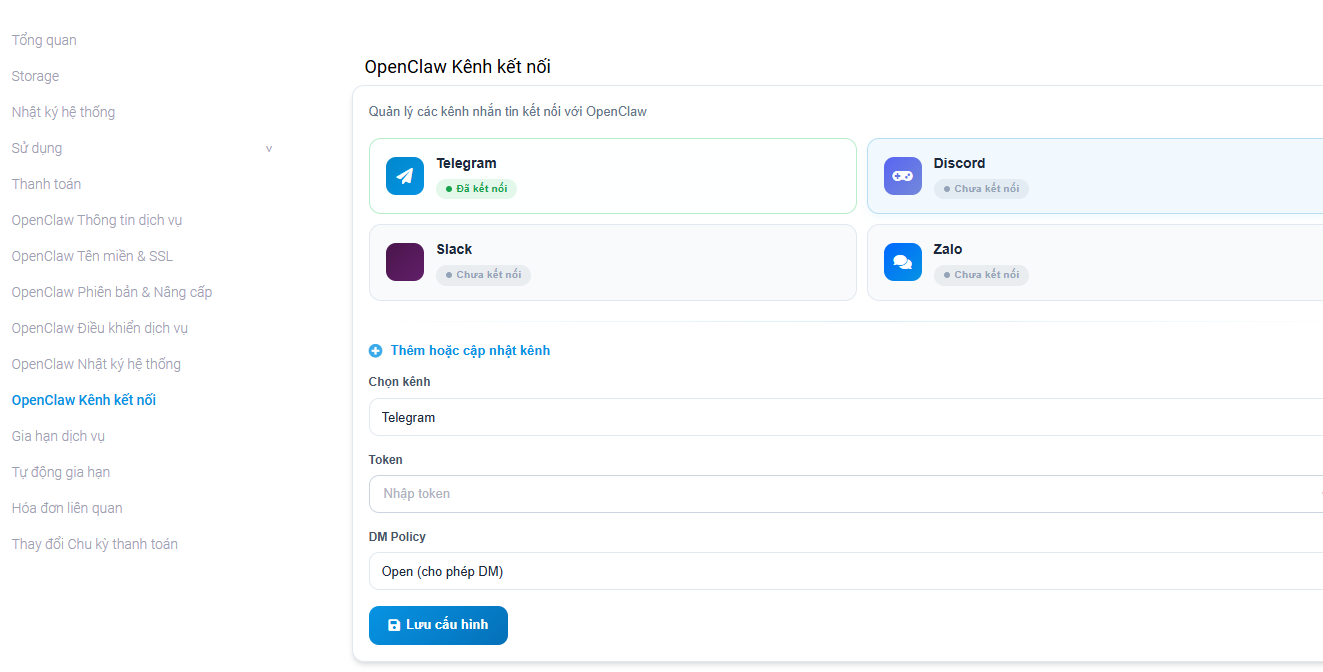Viewport: 1323px width, 672px height.
Task: Click the Zalo chat bubble icon
Action: point(902,261)
